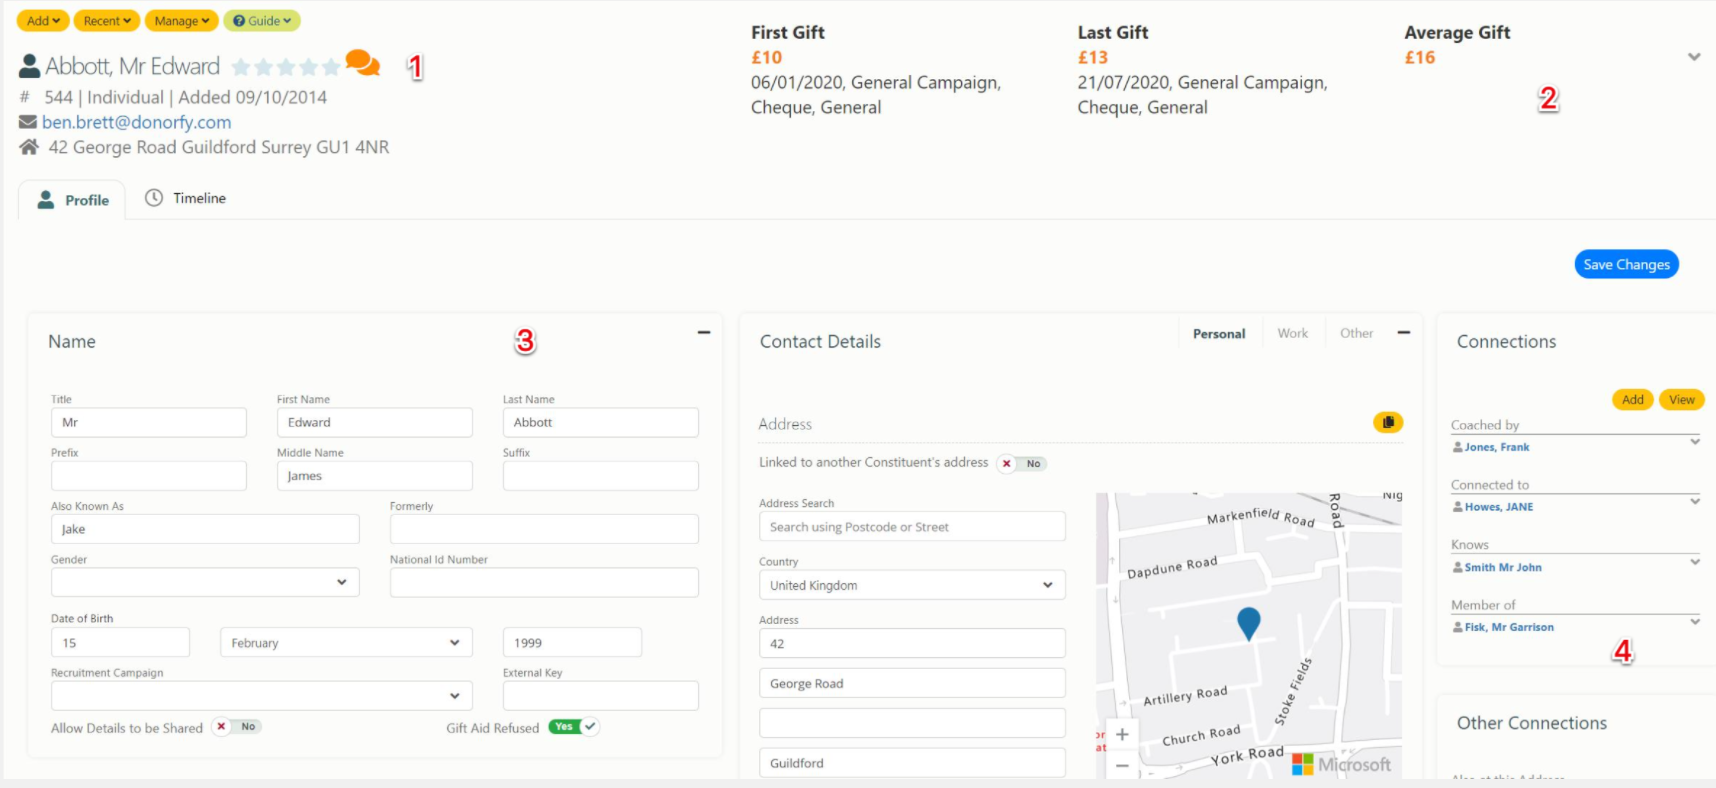Click the Prefix field

[x=149, y=476]
